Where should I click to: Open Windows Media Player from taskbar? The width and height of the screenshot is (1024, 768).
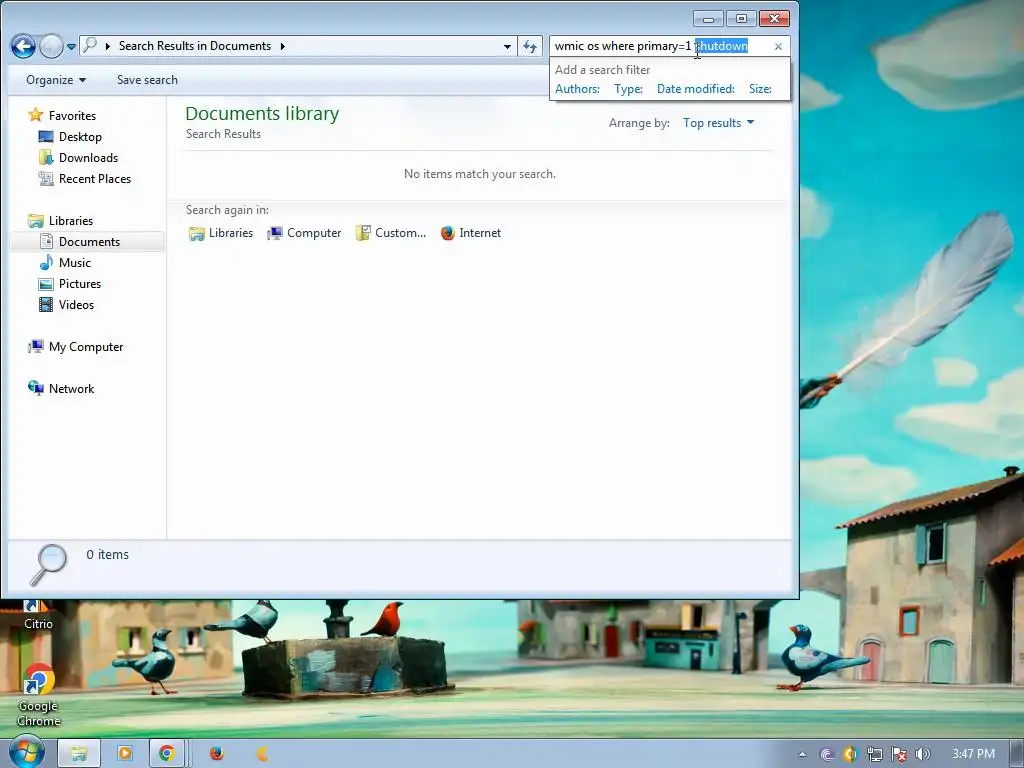[124, 754]
